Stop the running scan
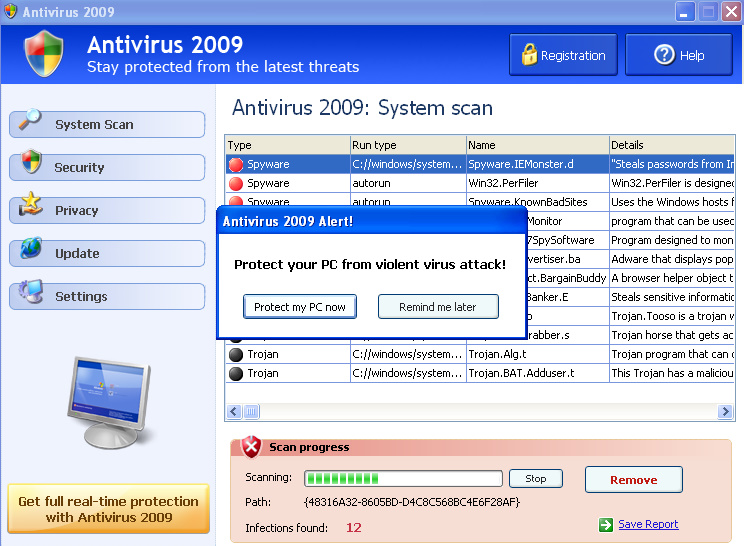Viewport: 744px width, 546px height. pyautogui.click(x=536, y=479)
